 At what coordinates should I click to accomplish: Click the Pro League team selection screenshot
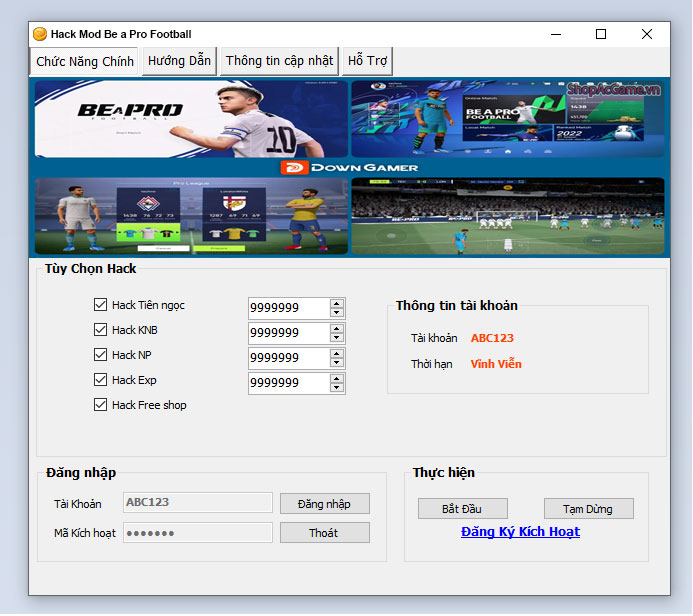click(191, 216)
